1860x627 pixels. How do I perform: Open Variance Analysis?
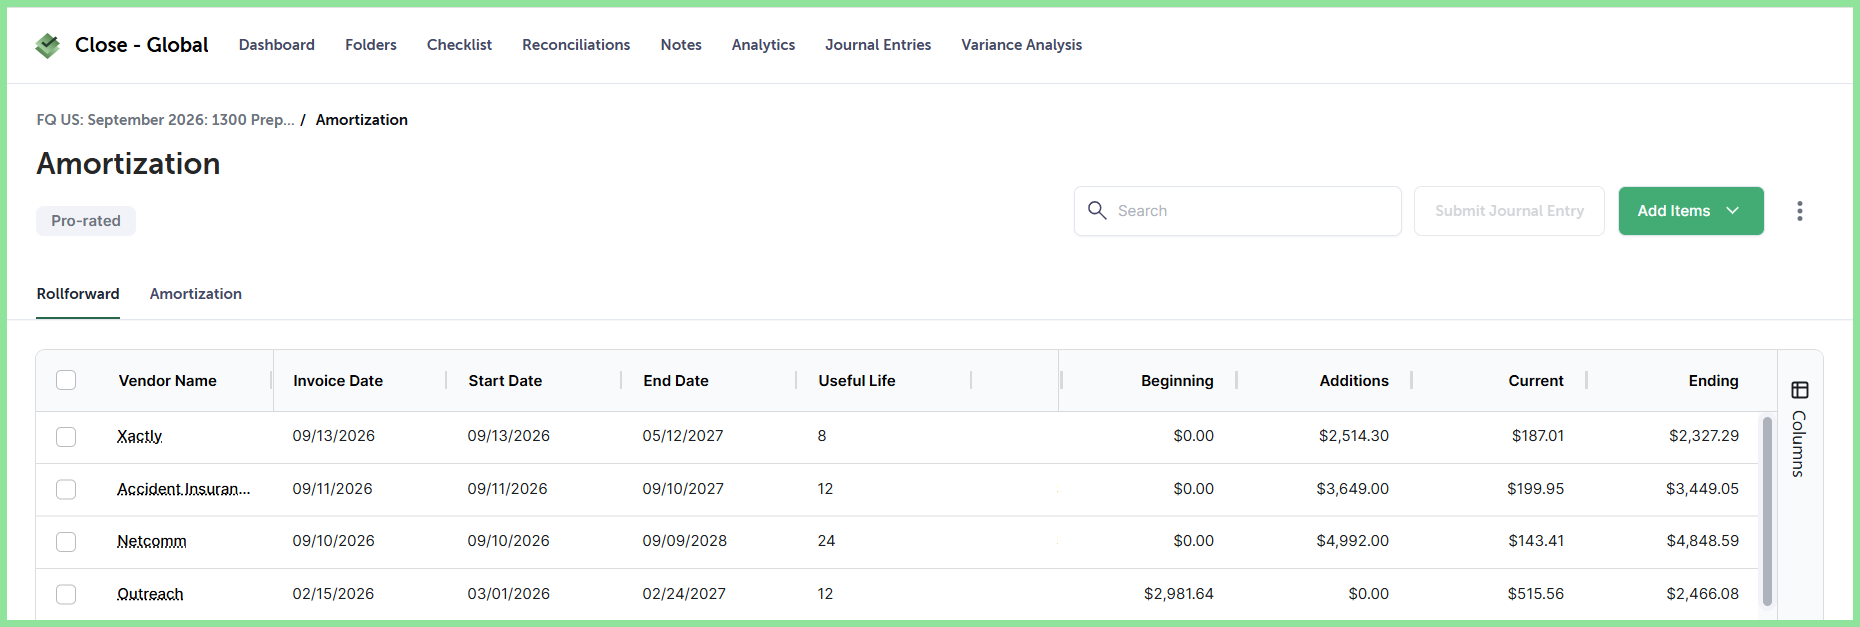[x=1021, y=45]
